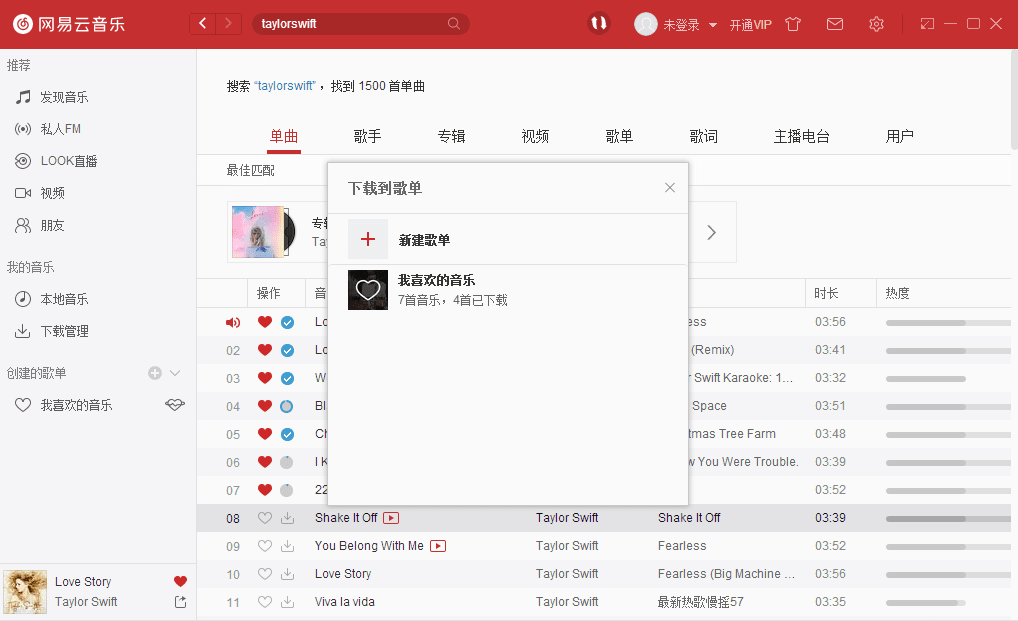Click the right chevron in best match
The image size is (1018, 621).
(712, 232)
